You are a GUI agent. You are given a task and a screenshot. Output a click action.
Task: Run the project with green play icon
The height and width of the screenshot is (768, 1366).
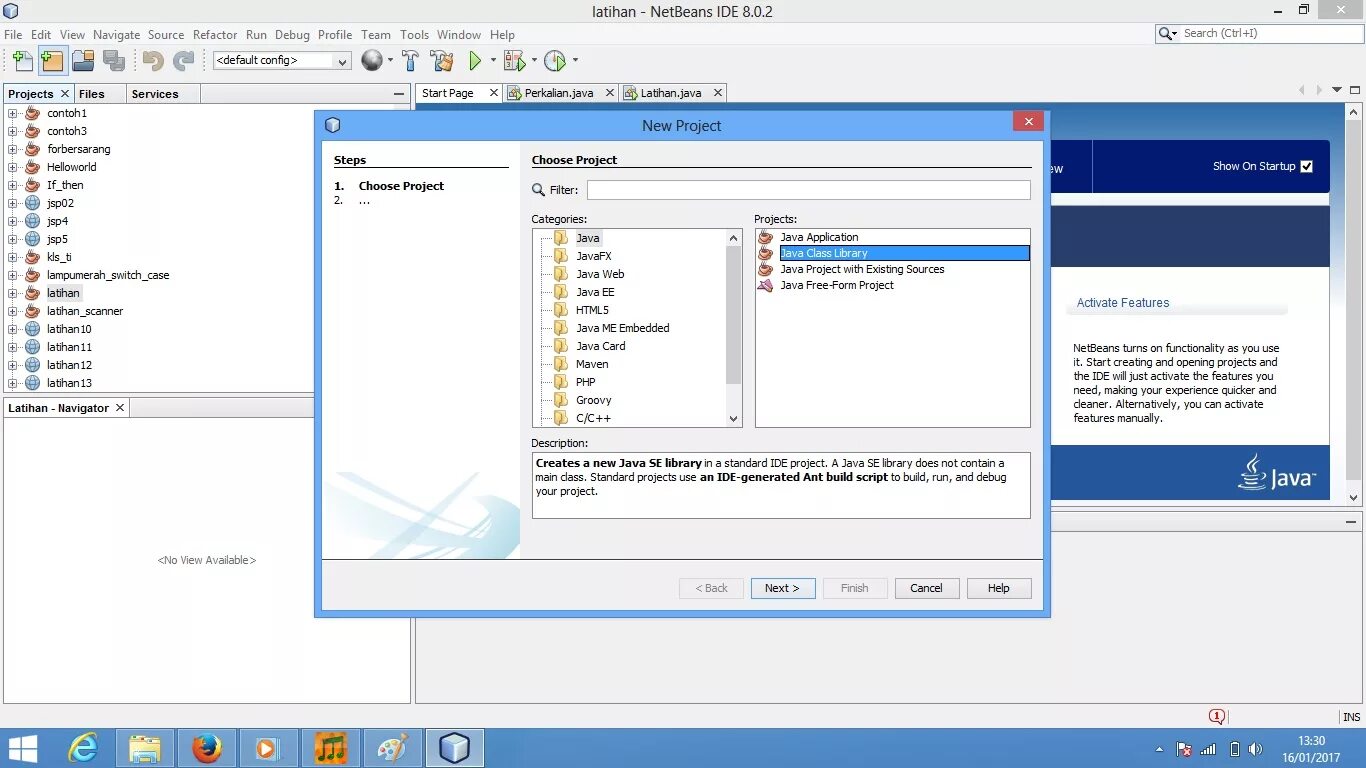pyautogui.click(x=475, y=61)
